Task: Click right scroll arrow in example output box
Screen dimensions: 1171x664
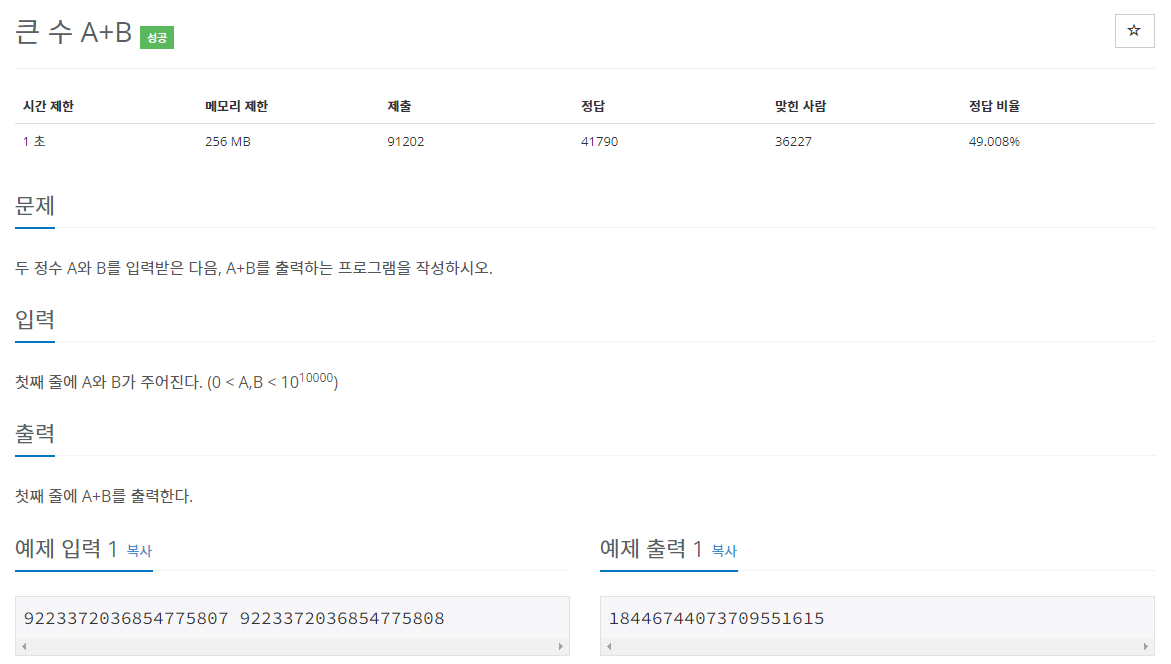Action: click(1146, 646)
